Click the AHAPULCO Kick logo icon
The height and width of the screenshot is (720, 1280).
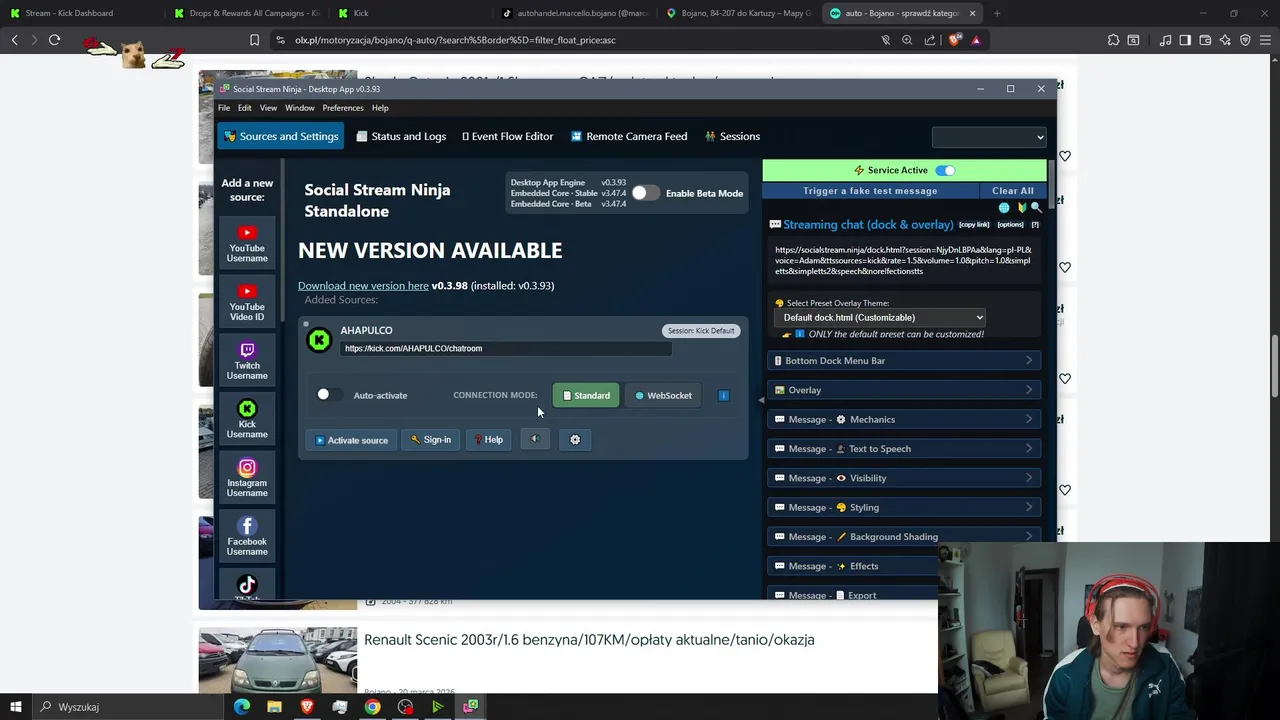pyautogui.click(x=319, y=340)
